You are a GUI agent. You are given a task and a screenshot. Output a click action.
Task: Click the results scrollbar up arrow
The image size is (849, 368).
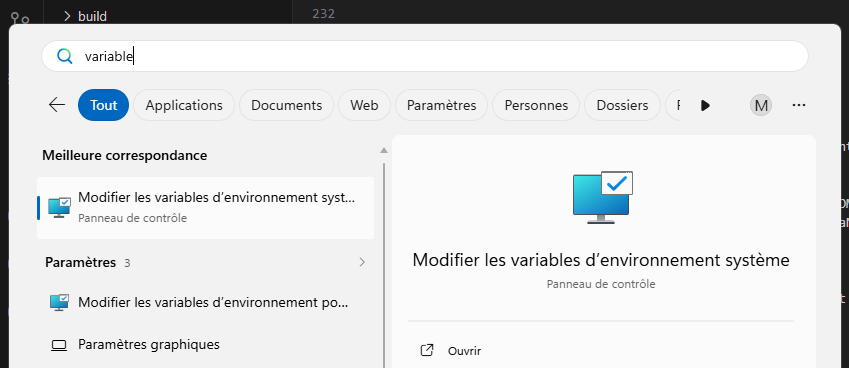[x=384, y=150]
